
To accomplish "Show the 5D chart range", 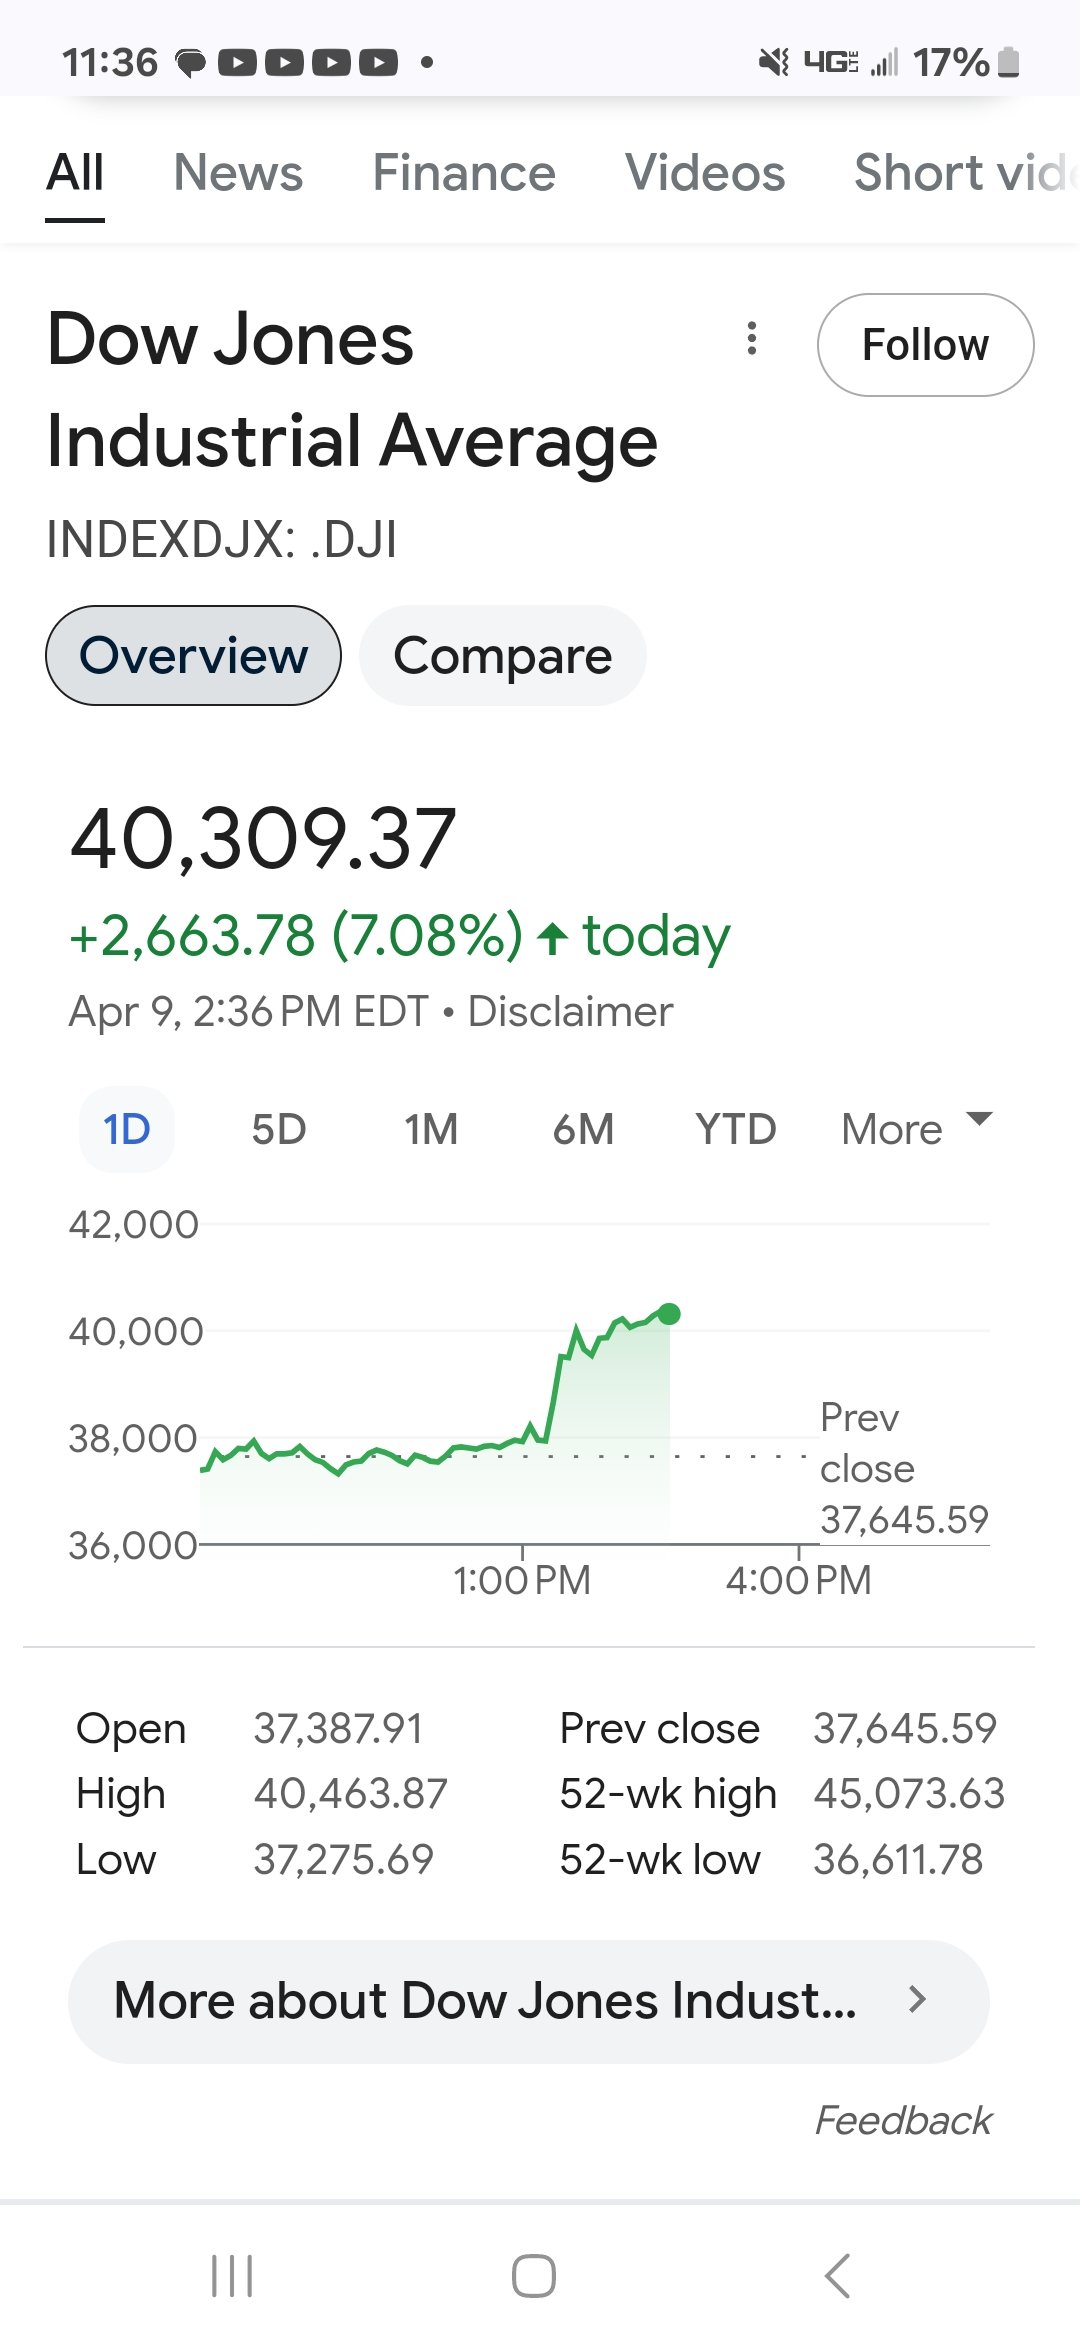I will (278, 1130).
